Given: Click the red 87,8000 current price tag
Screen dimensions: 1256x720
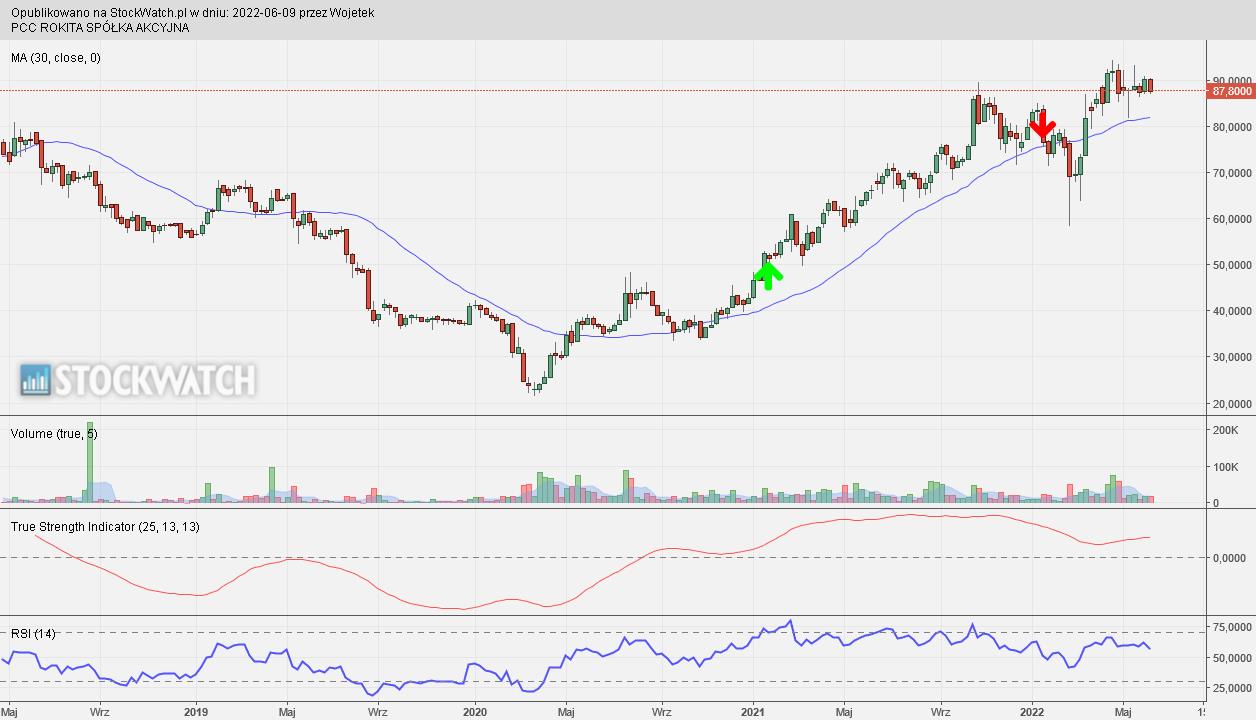Looking at the screenshot, I should tap(1231, 91).
